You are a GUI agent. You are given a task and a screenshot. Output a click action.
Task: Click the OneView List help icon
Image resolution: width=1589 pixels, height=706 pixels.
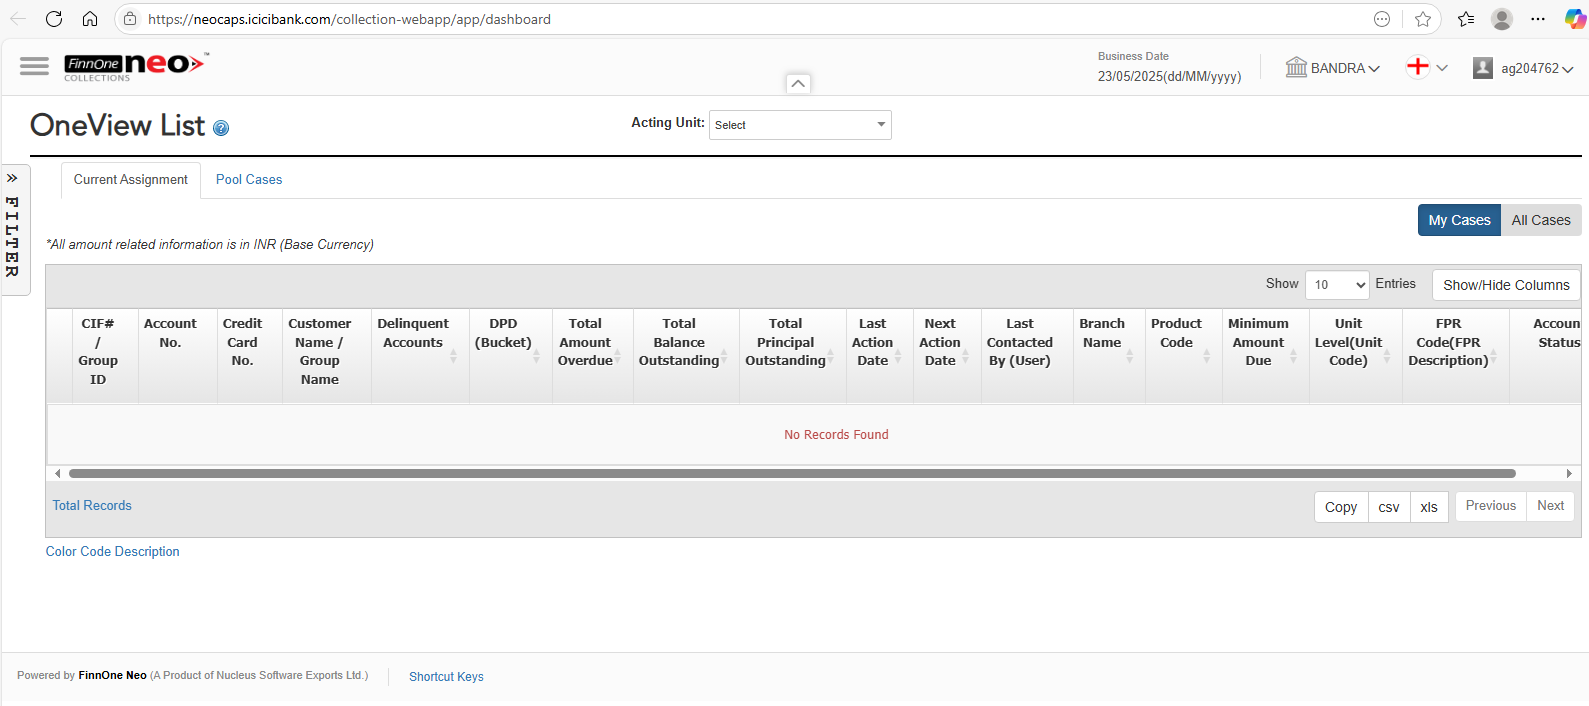tap(221, 128)
